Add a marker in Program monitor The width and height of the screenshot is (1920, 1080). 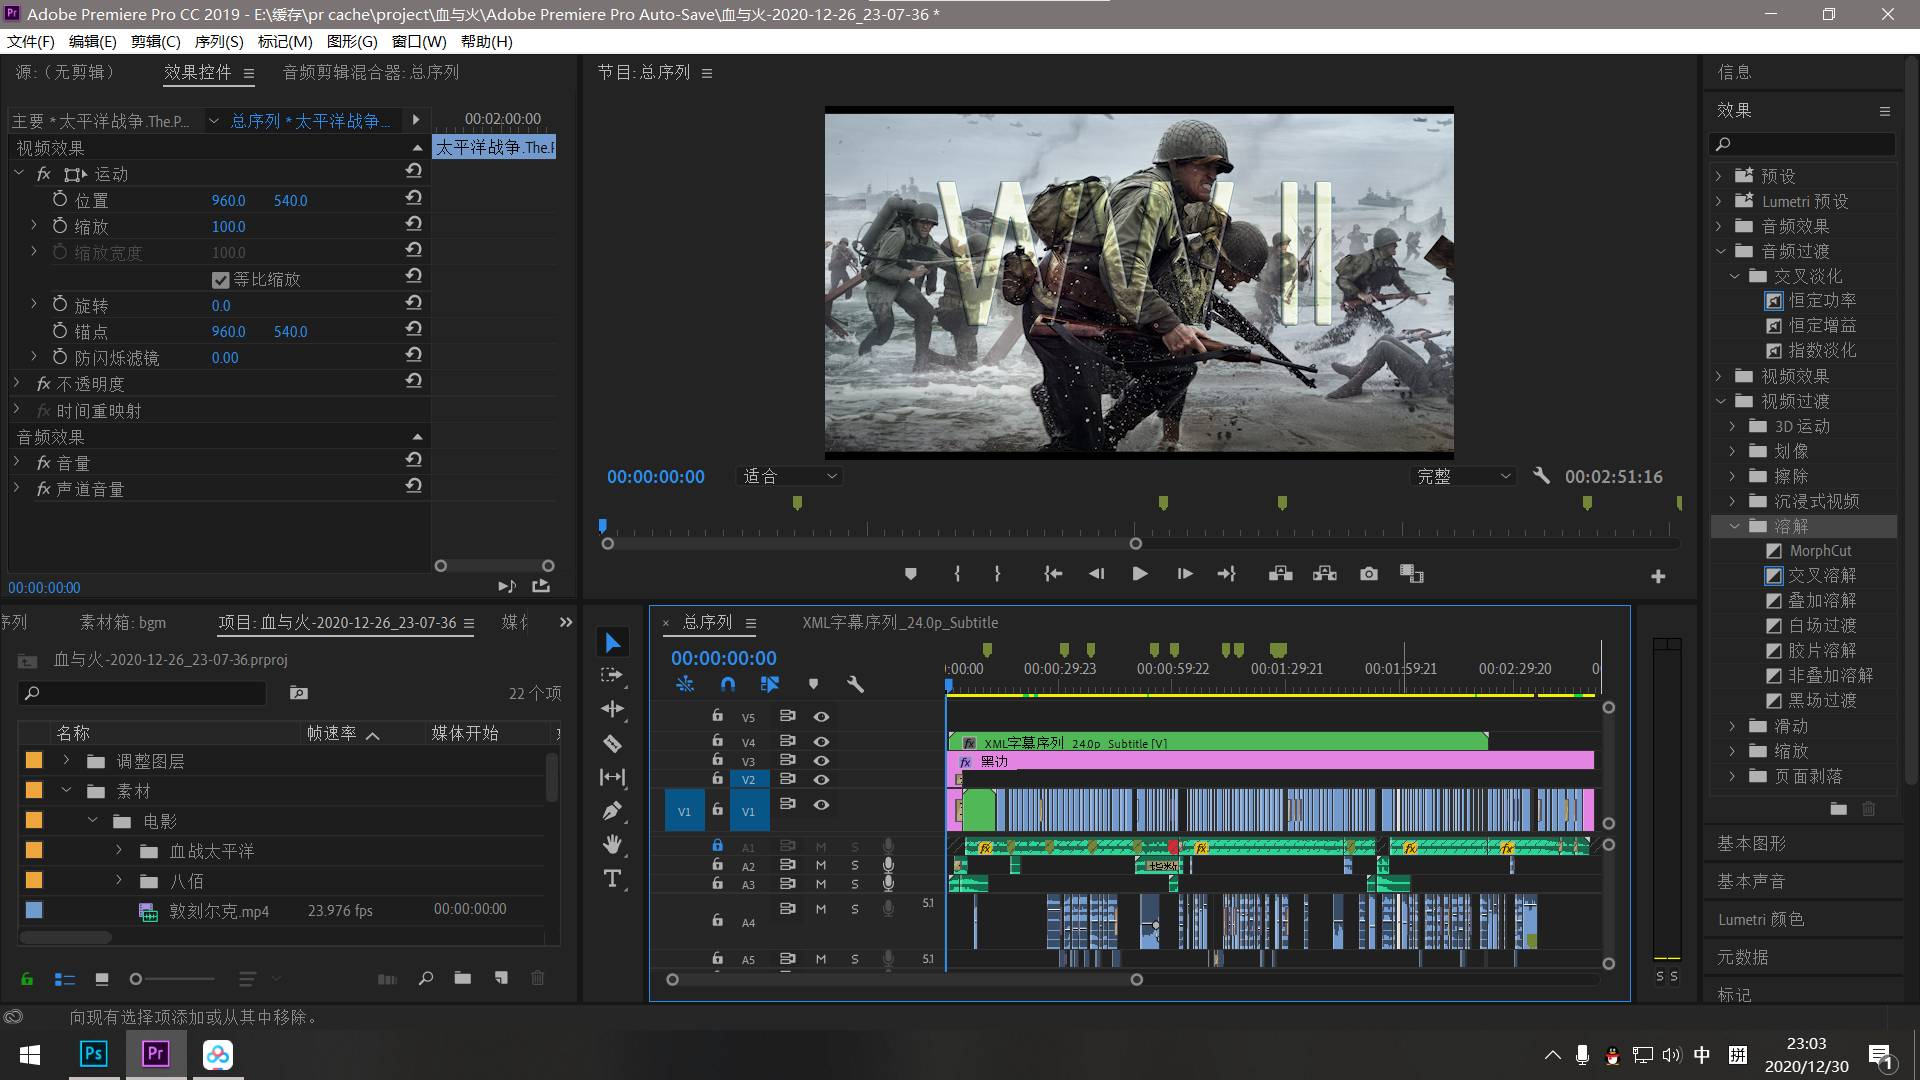click(910, 574)
